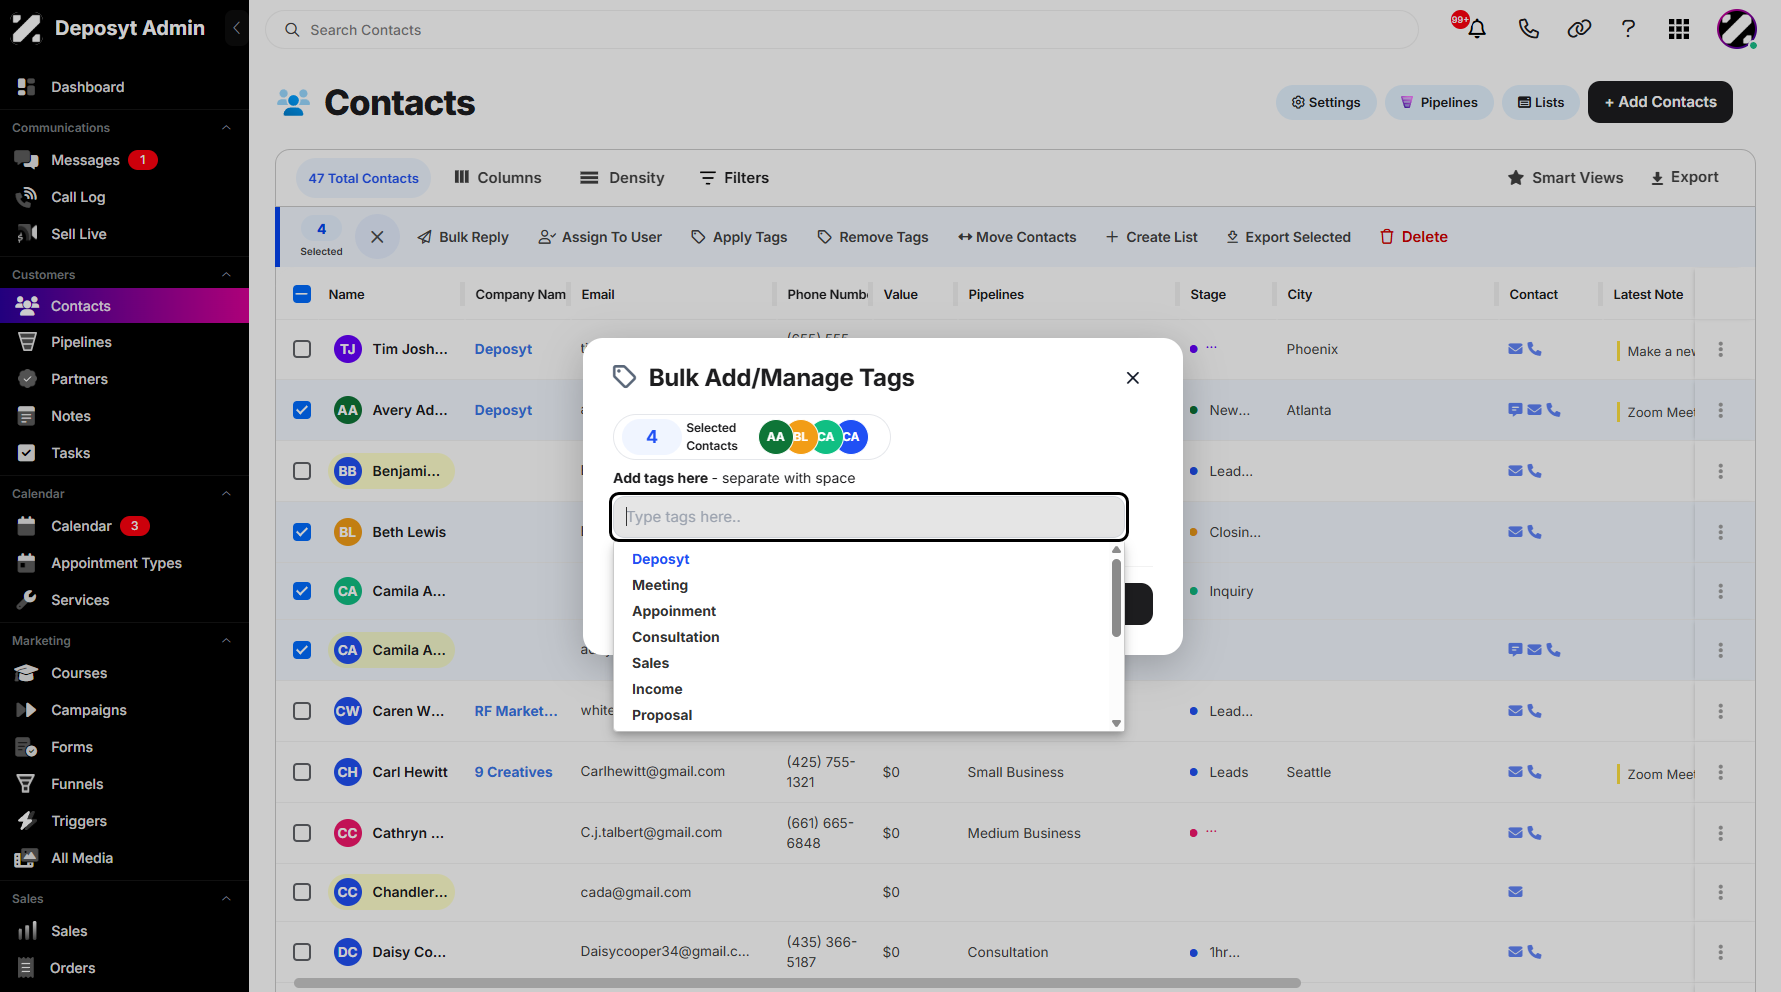Select Consultation tag suggestion
The image size is (1781, 992).
coord(676,637)
